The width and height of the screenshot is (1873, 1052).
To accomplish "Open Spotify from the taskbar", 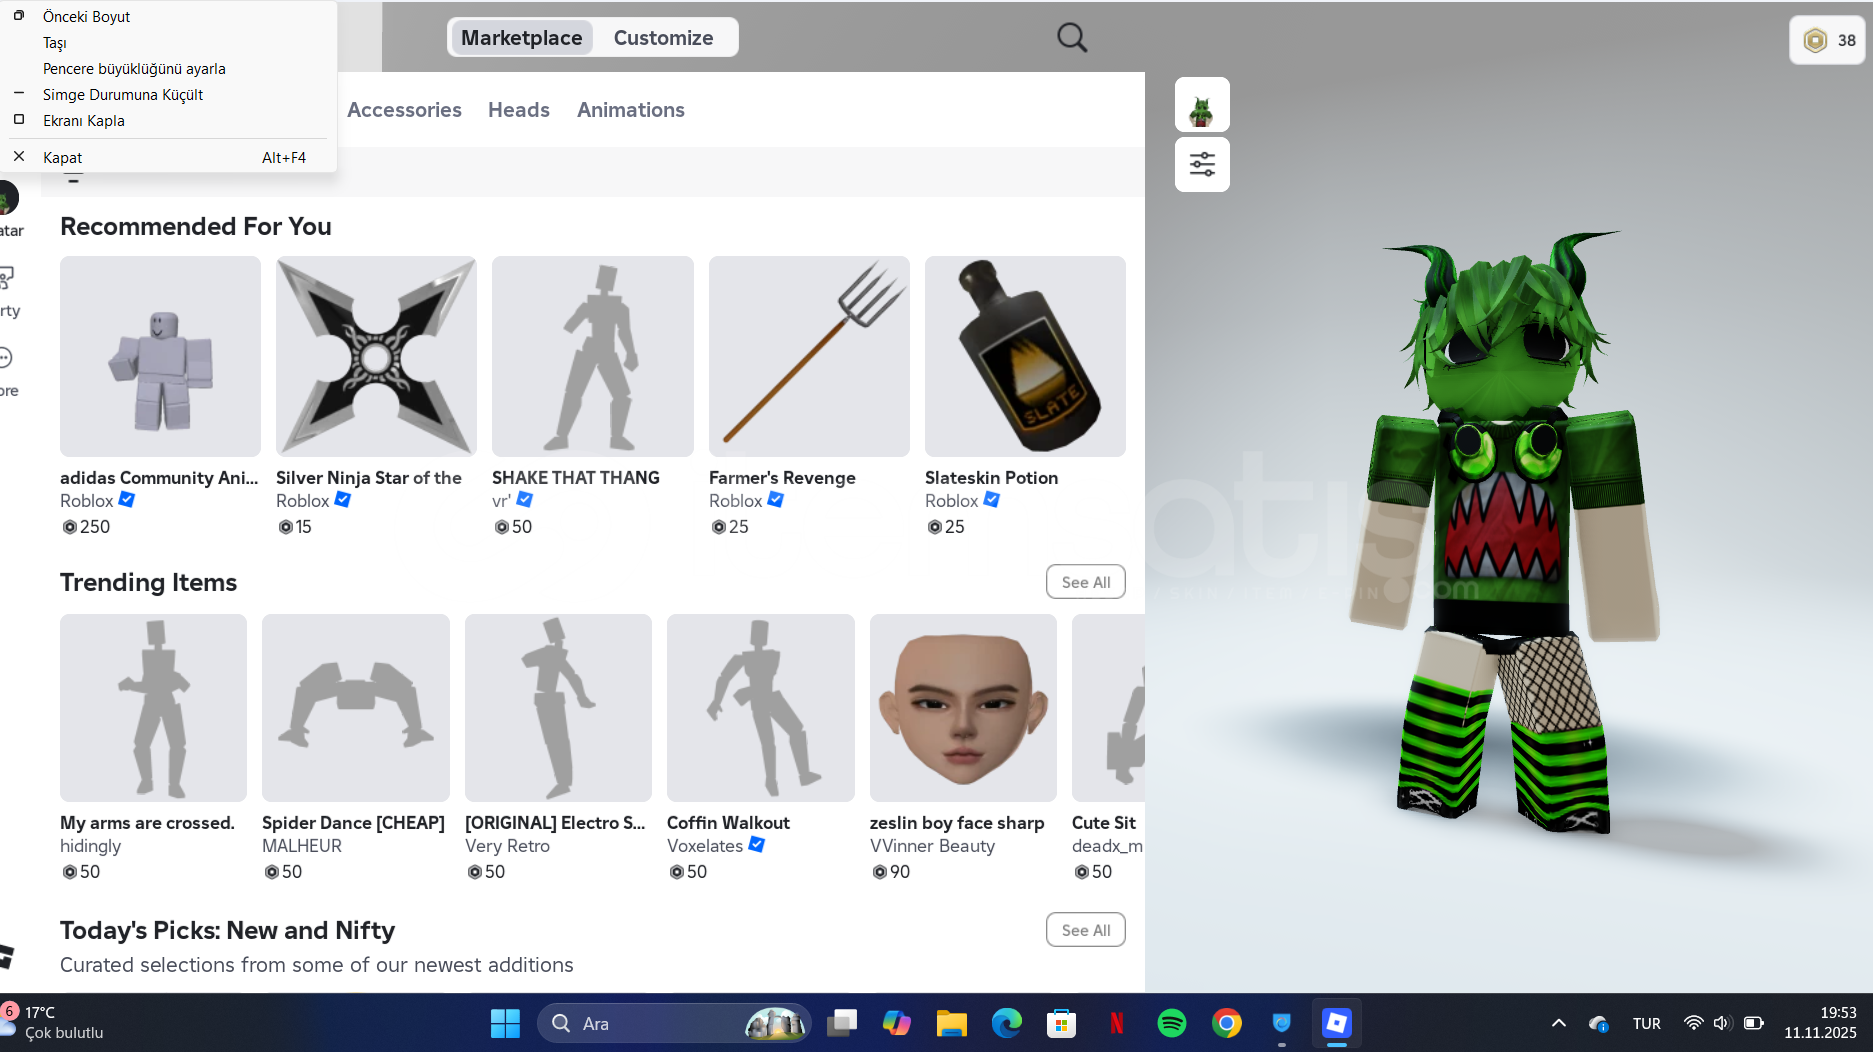I will [1172, 1023].
